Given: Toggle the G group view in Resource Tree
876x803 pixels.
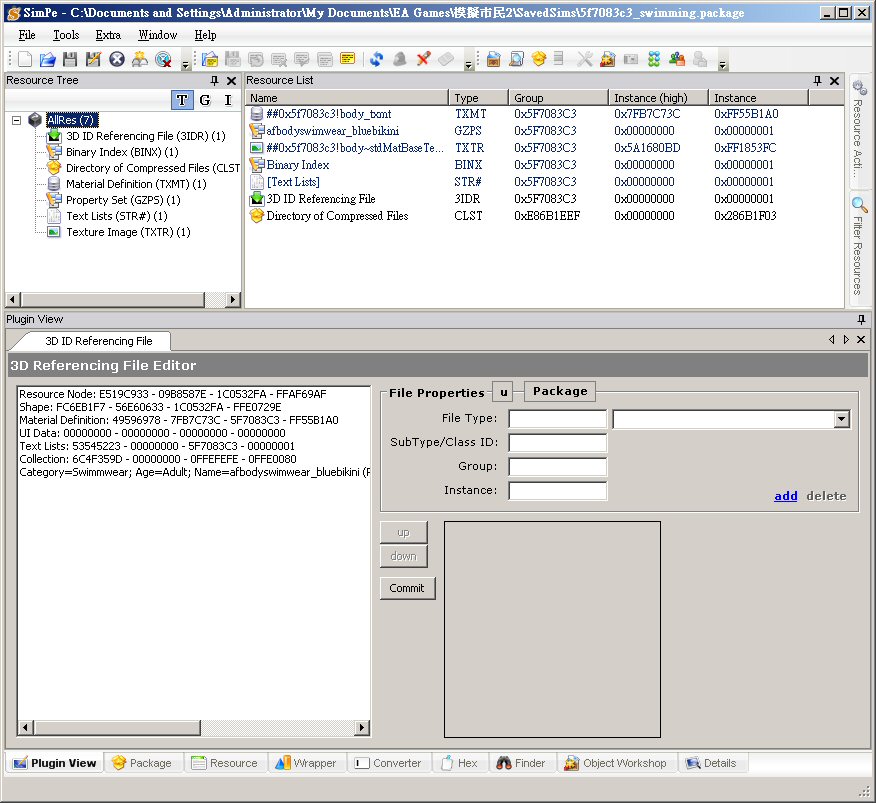Looking at the screenshot, I should (205, 100).
